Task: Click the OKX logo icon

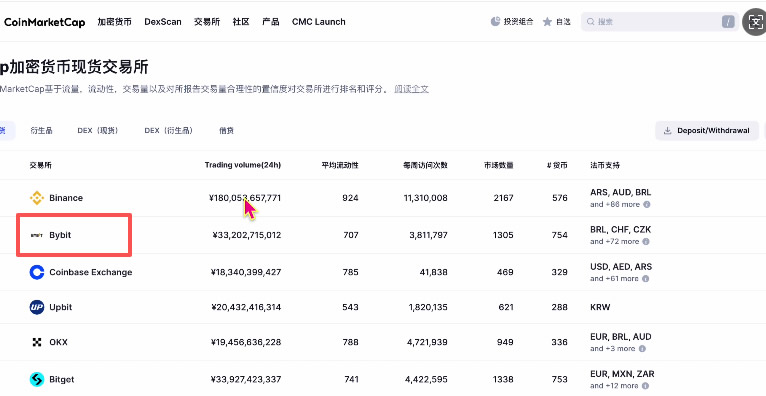Action: click(x=37, y=342)
